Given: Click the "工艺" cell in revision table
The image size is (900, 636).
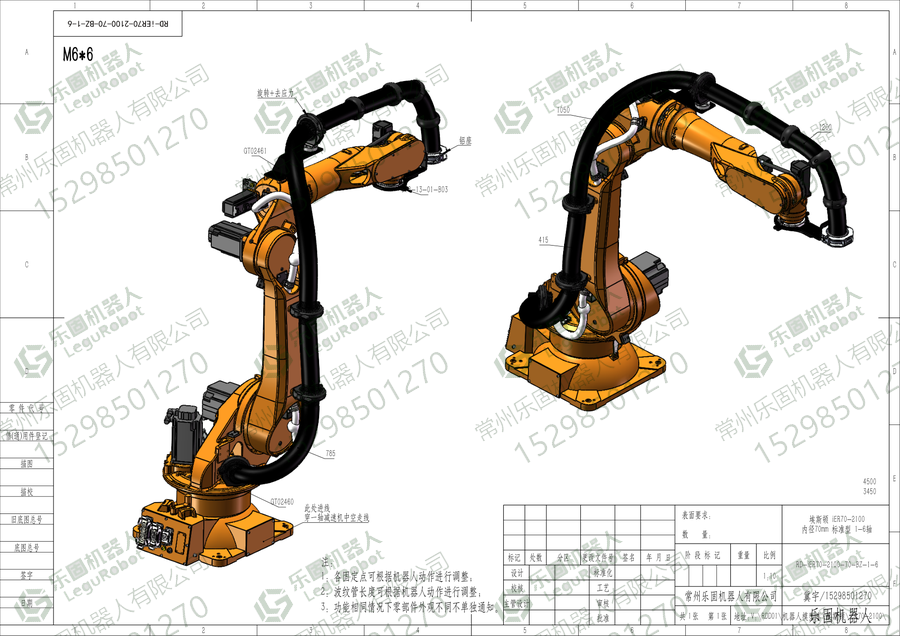Looking at the screenshot, I should click(x=603, y=588).
